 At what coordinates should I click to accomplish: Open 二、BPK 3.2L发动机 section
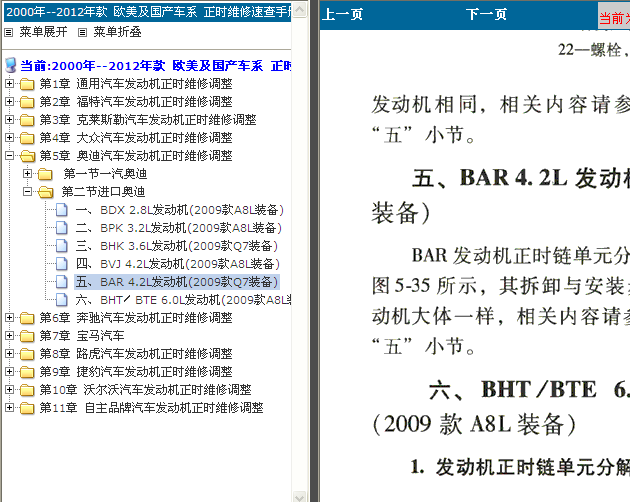tap(178, 228)
